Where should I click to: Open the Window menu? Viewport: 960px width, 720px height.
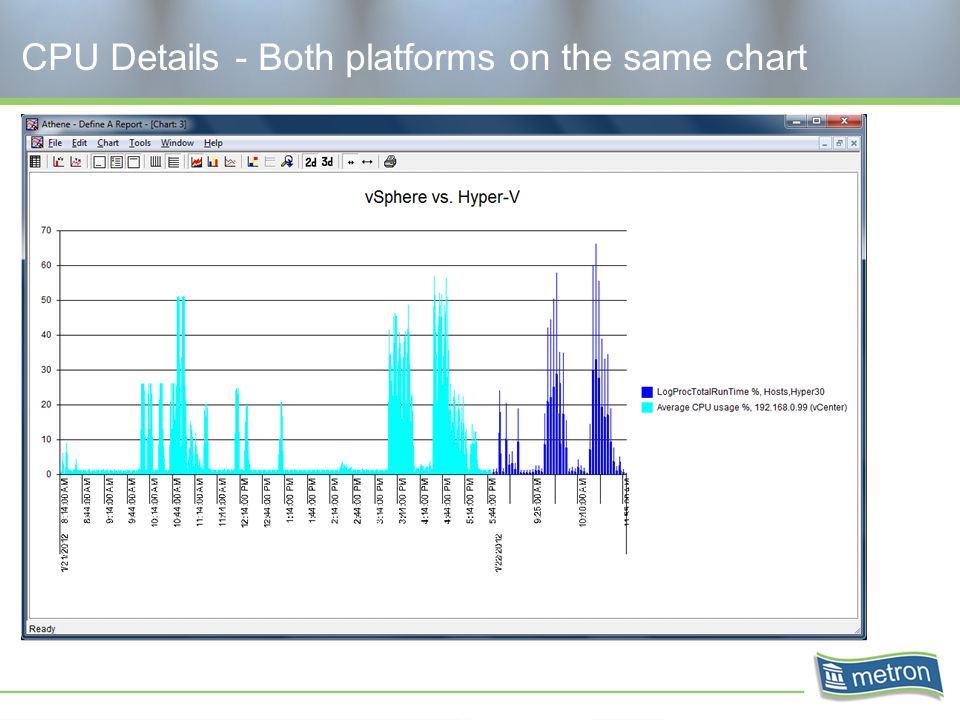pos(177,143)
